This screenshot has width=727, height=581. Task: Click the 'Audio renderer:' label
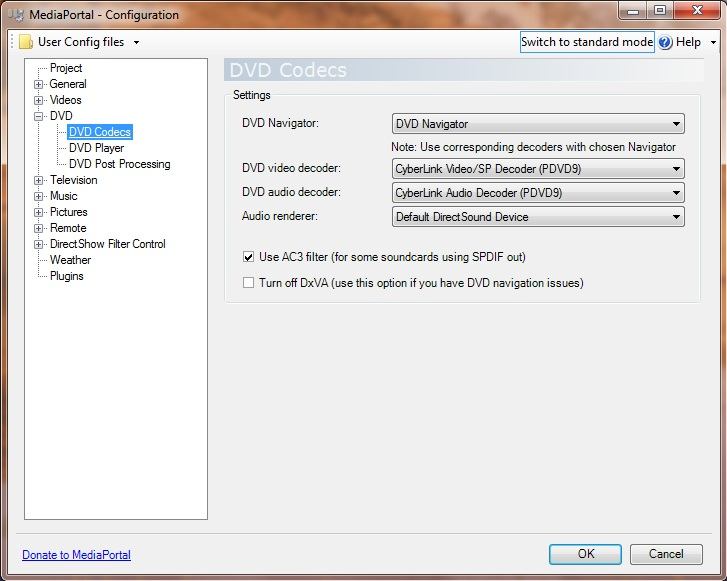click(x=280, y=216)
